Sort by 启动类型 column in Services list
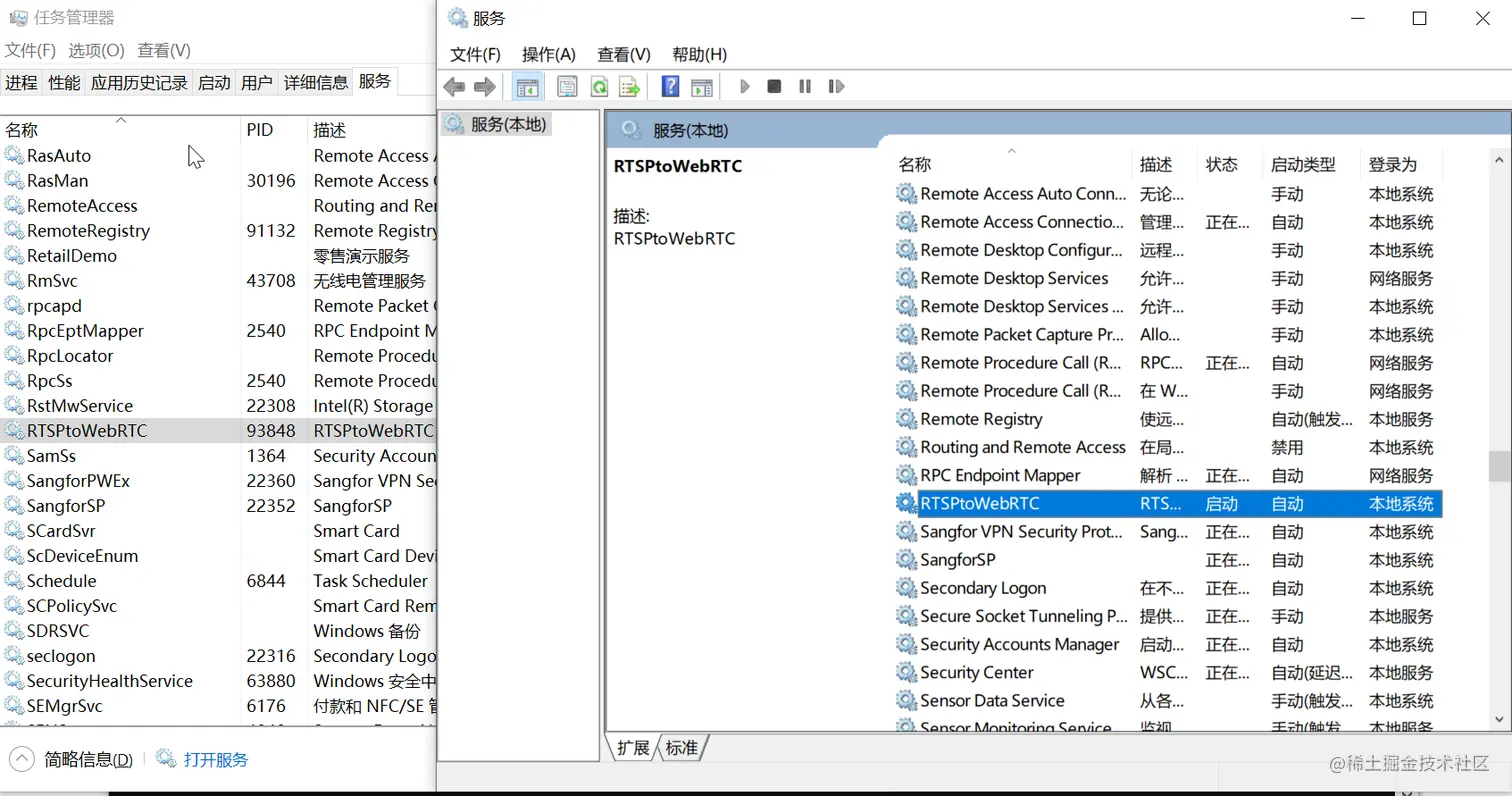This screenshot has height=796, width=1512. (x=1311, y=165)
